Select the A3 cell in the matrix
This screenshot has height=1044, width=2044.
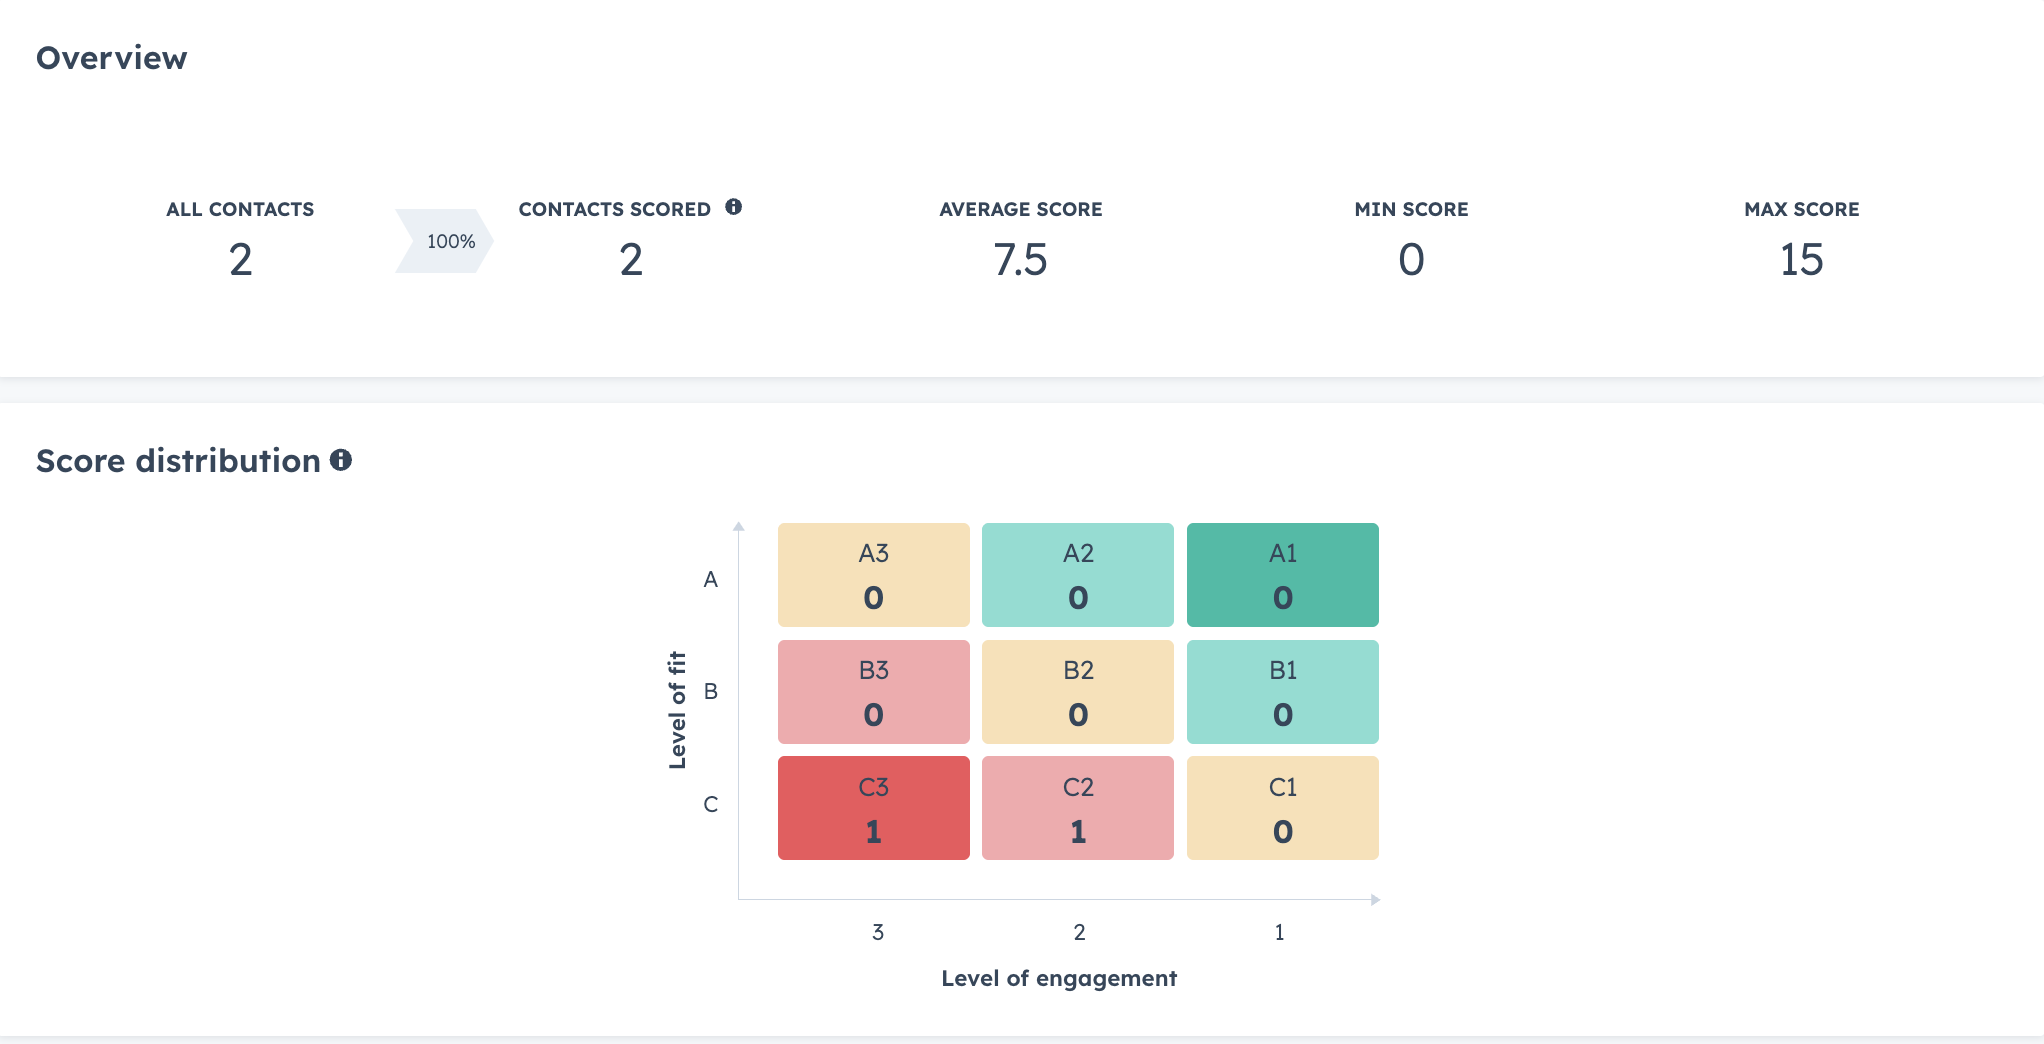click(873, 574)
